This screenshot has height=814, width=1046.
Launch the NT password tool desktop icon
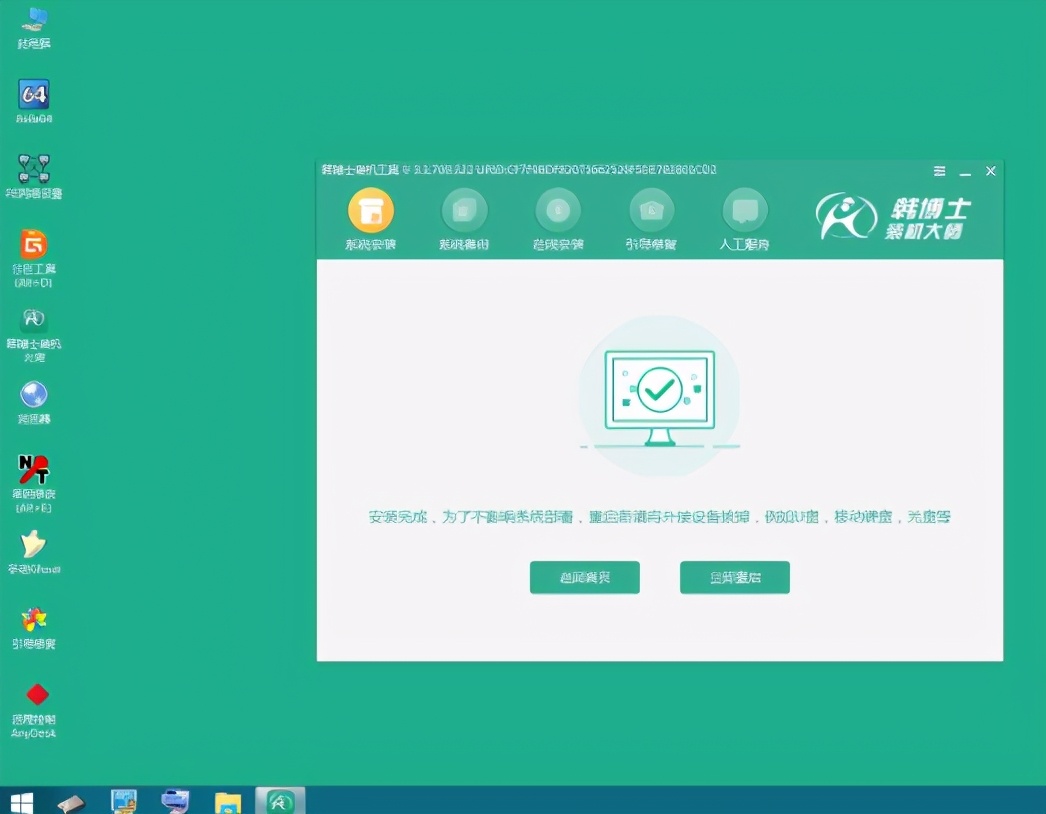[x=34, y=468]
